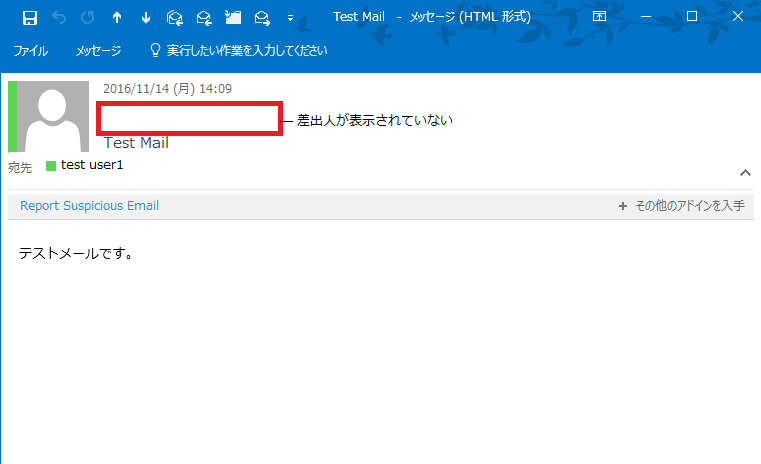Image resolution: width=761 pixels, height=464 pixels.
Task: Open the メッセージ ribbon tab
Action: (x=99, y=50)
